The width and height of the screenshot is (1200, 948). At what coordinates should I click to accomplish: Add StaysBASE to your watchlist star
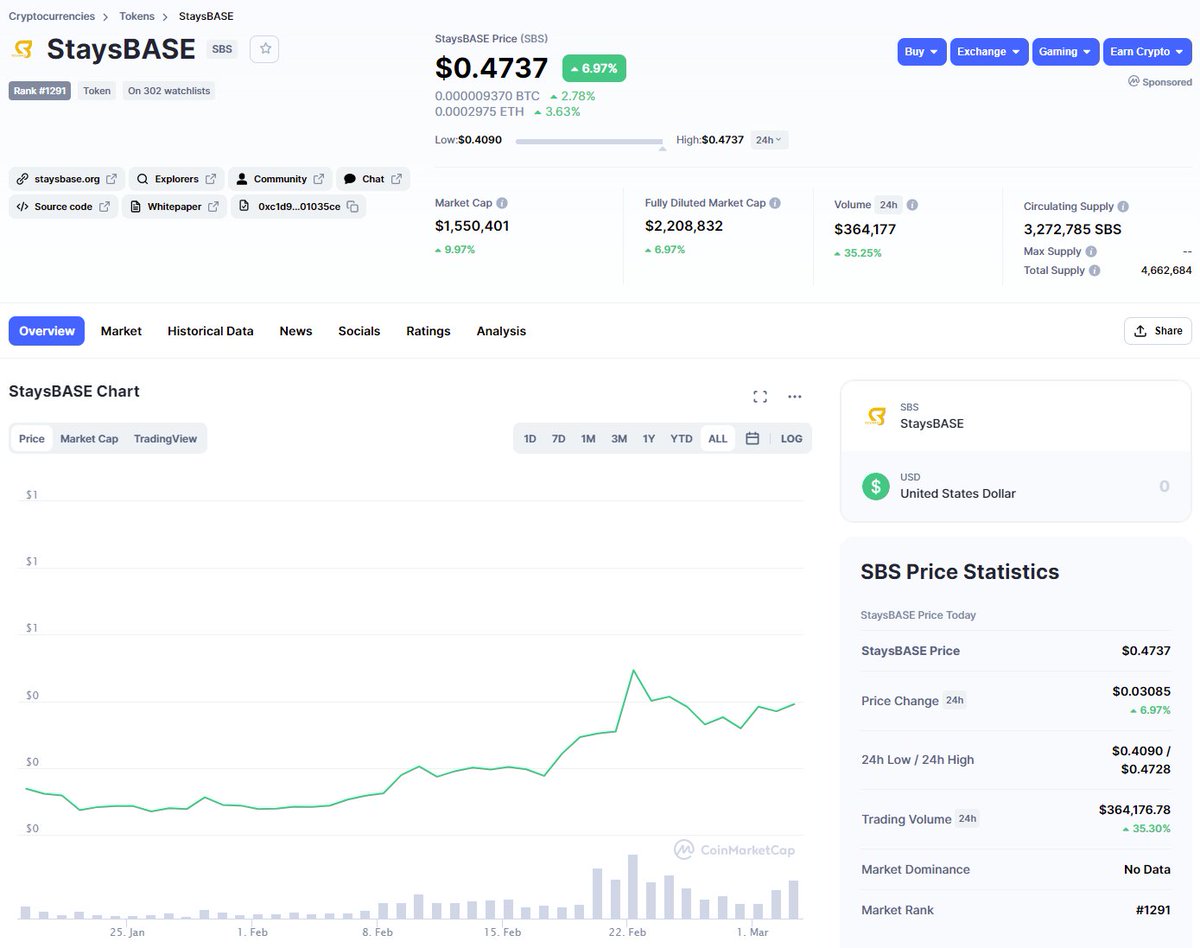[x=263, y=48]
